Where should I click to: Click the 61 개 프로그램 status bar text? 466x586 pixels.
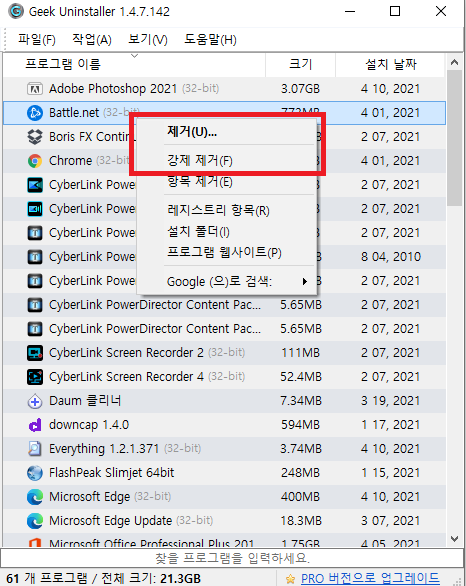47,579
